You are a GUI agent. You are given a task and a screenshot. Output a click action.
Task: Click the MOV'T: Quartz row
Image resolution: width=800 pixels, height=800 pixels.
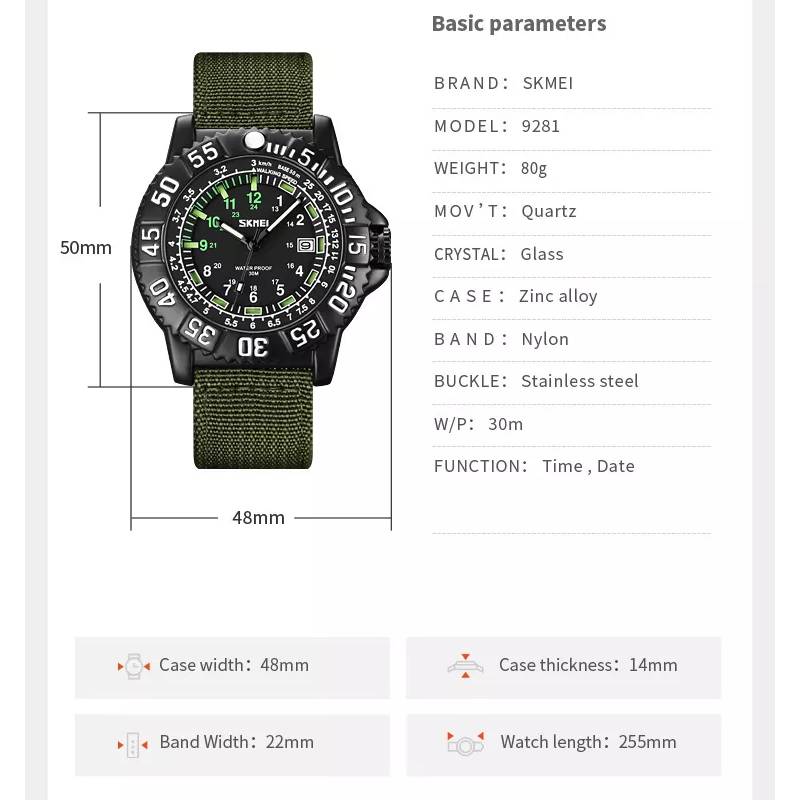click(x=571, y=211)
